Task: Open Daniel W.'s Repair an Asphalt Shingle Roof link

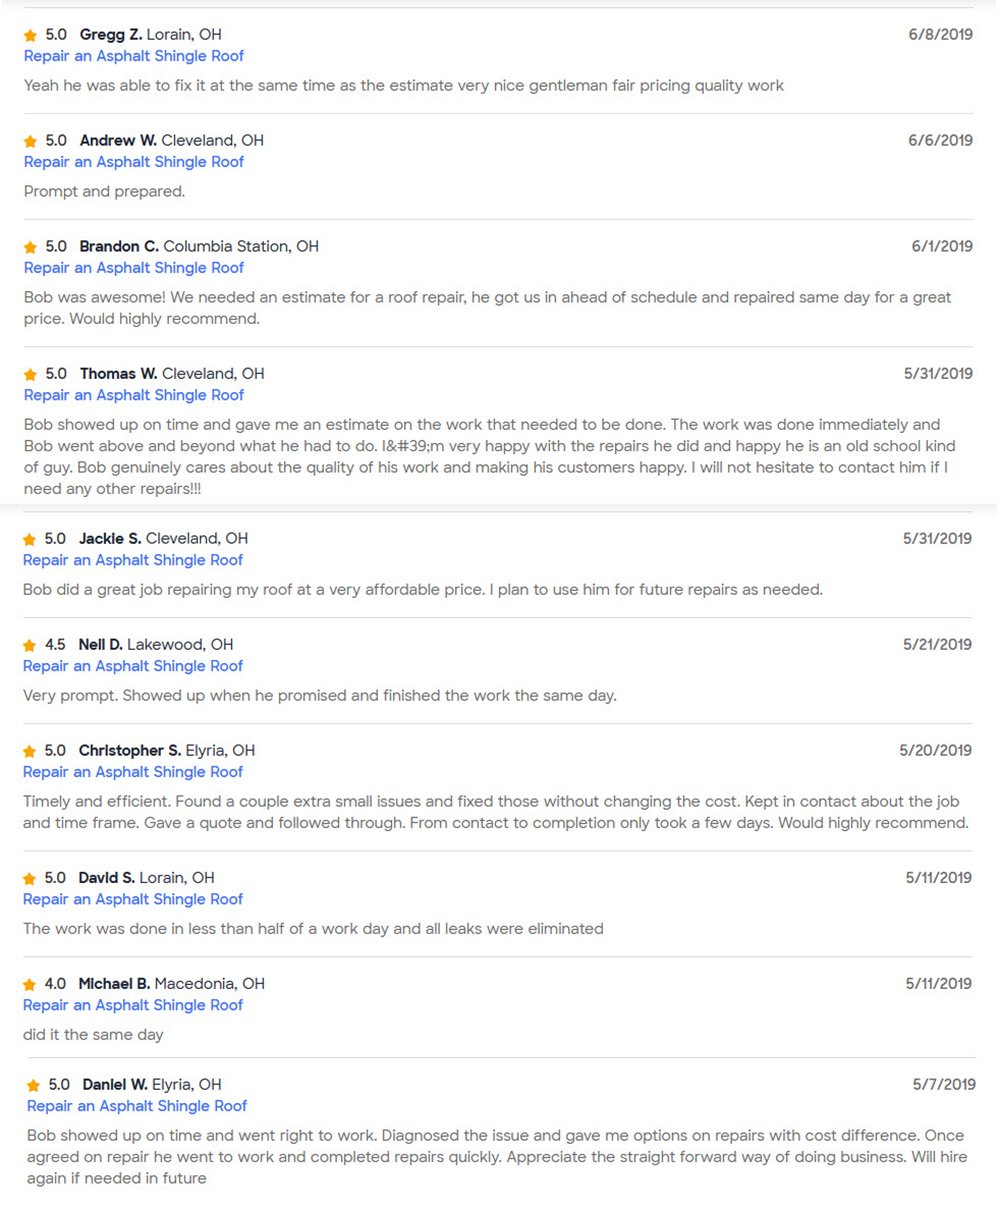Action: 137,1106
